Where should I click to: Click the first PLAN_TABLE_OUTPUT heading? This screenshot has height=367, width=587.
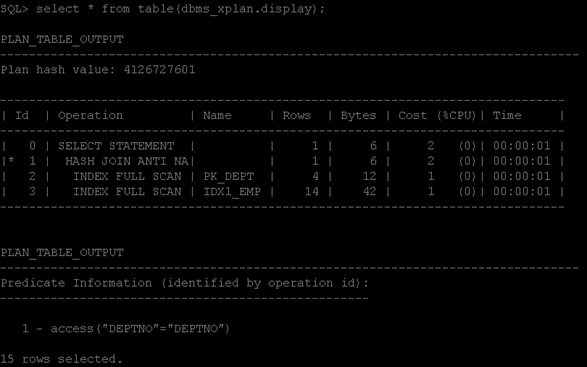[x=62, y=39]
